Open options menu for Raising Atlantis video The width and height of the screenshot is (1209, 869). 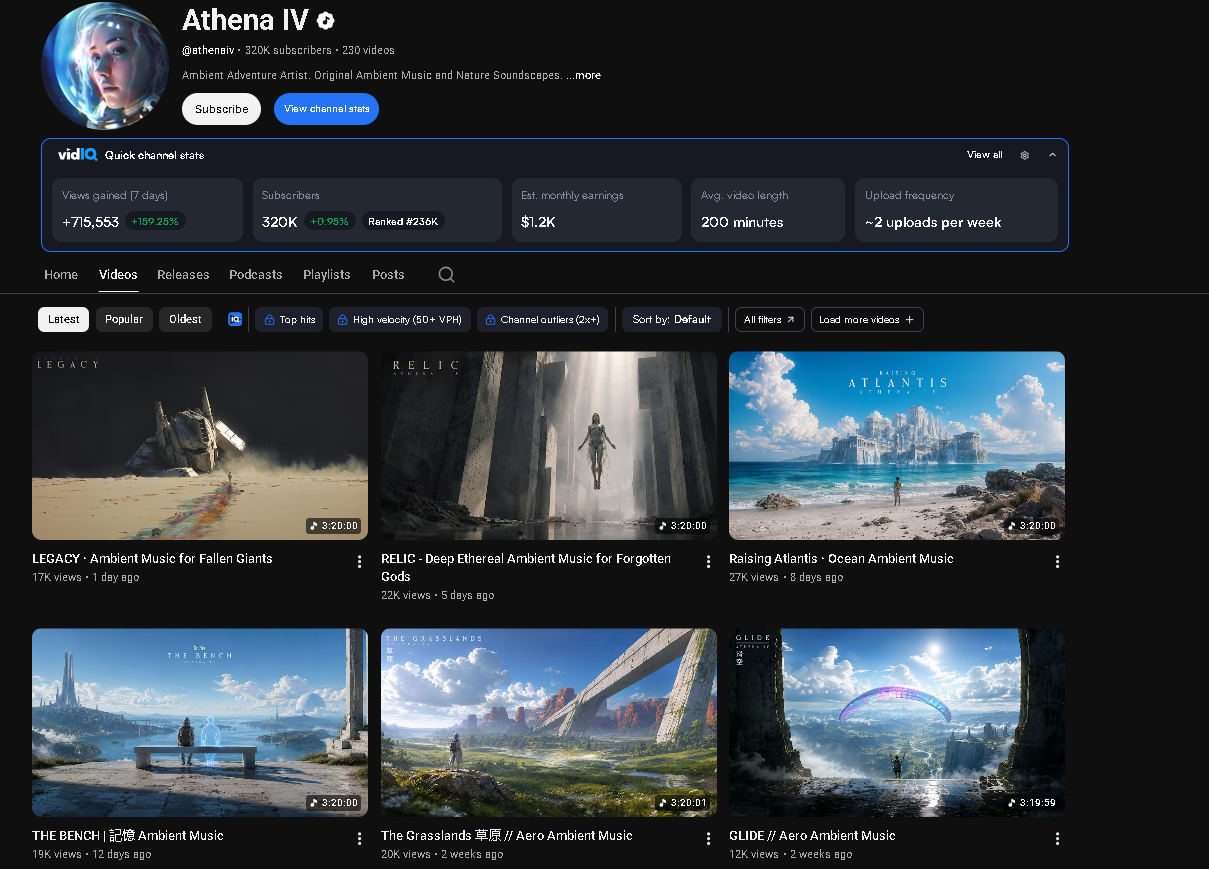point(1057,562)
